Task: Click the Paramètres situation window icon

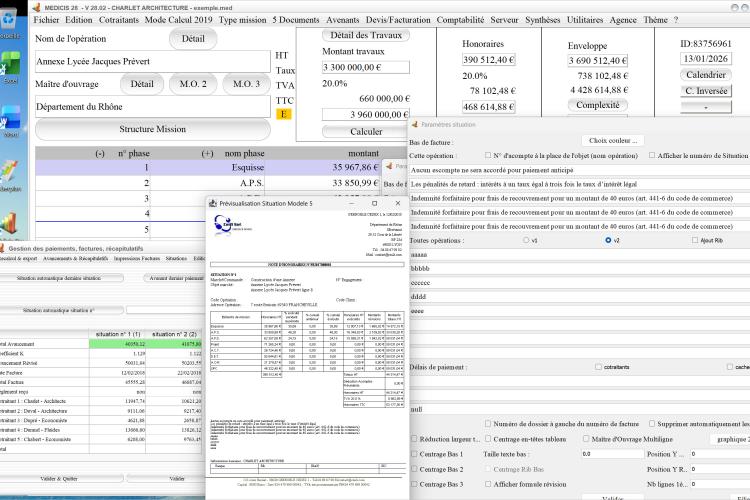Action: [414, 124]
